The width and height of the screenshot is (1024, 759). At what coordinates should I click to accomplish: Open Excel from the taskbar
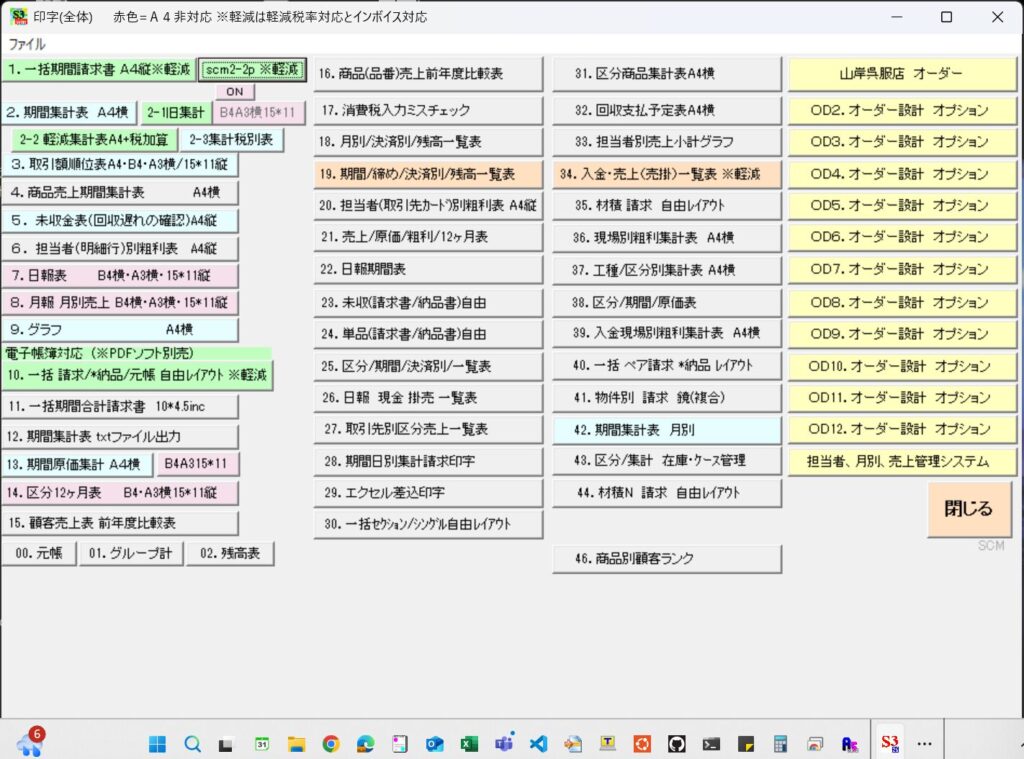point(469,743)
